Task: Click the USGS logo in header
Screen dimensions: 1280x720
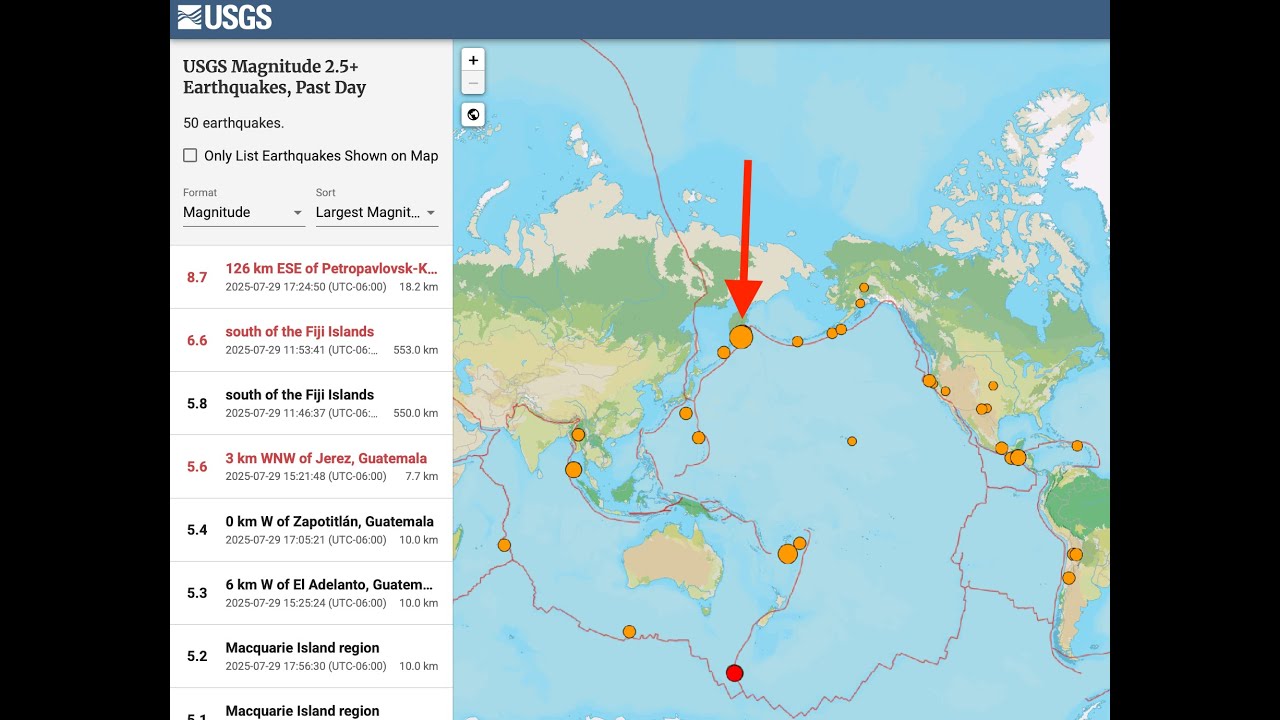Action: tap(225, 17)
